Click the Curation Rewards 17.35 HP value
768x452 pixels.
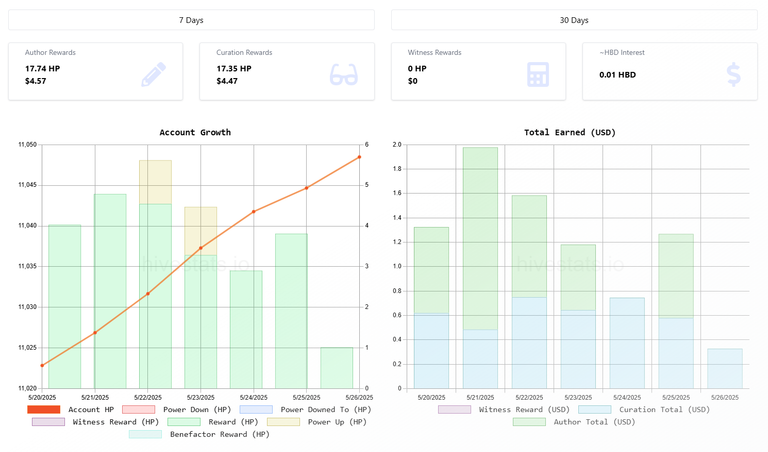[x=234, y=69]
